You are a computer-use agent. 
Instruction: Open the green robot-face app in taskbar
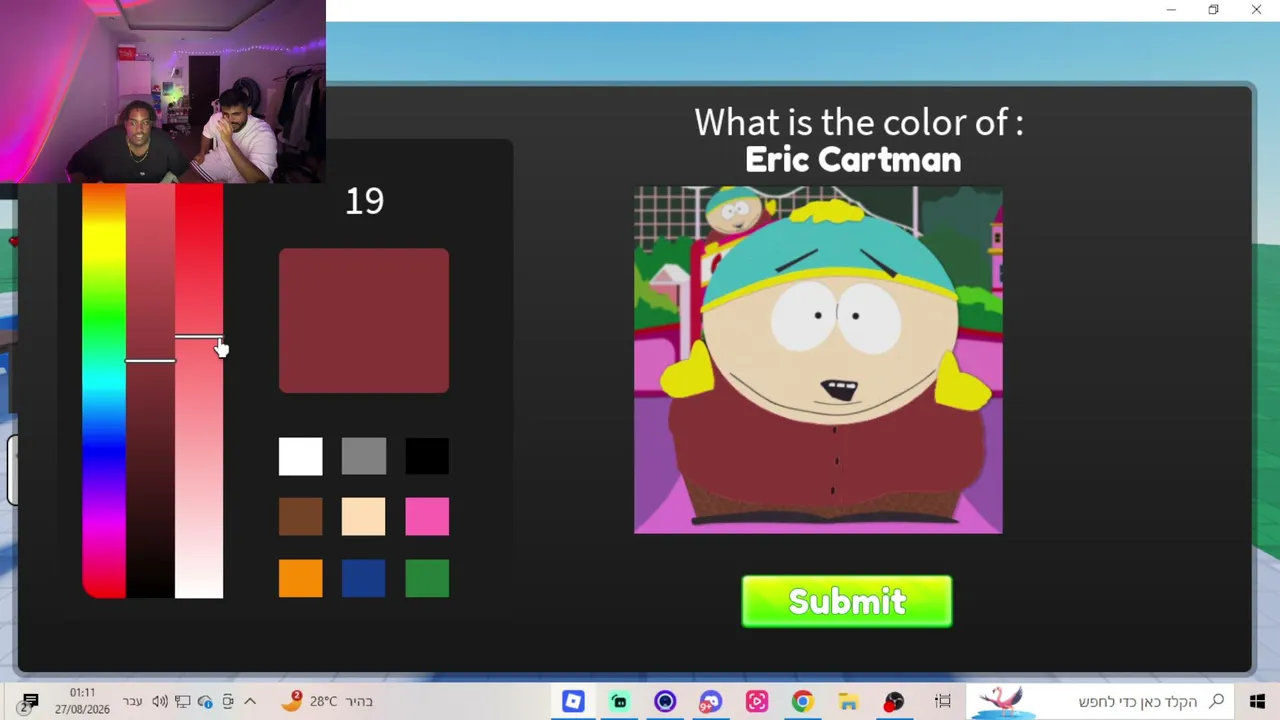(619, 702)
